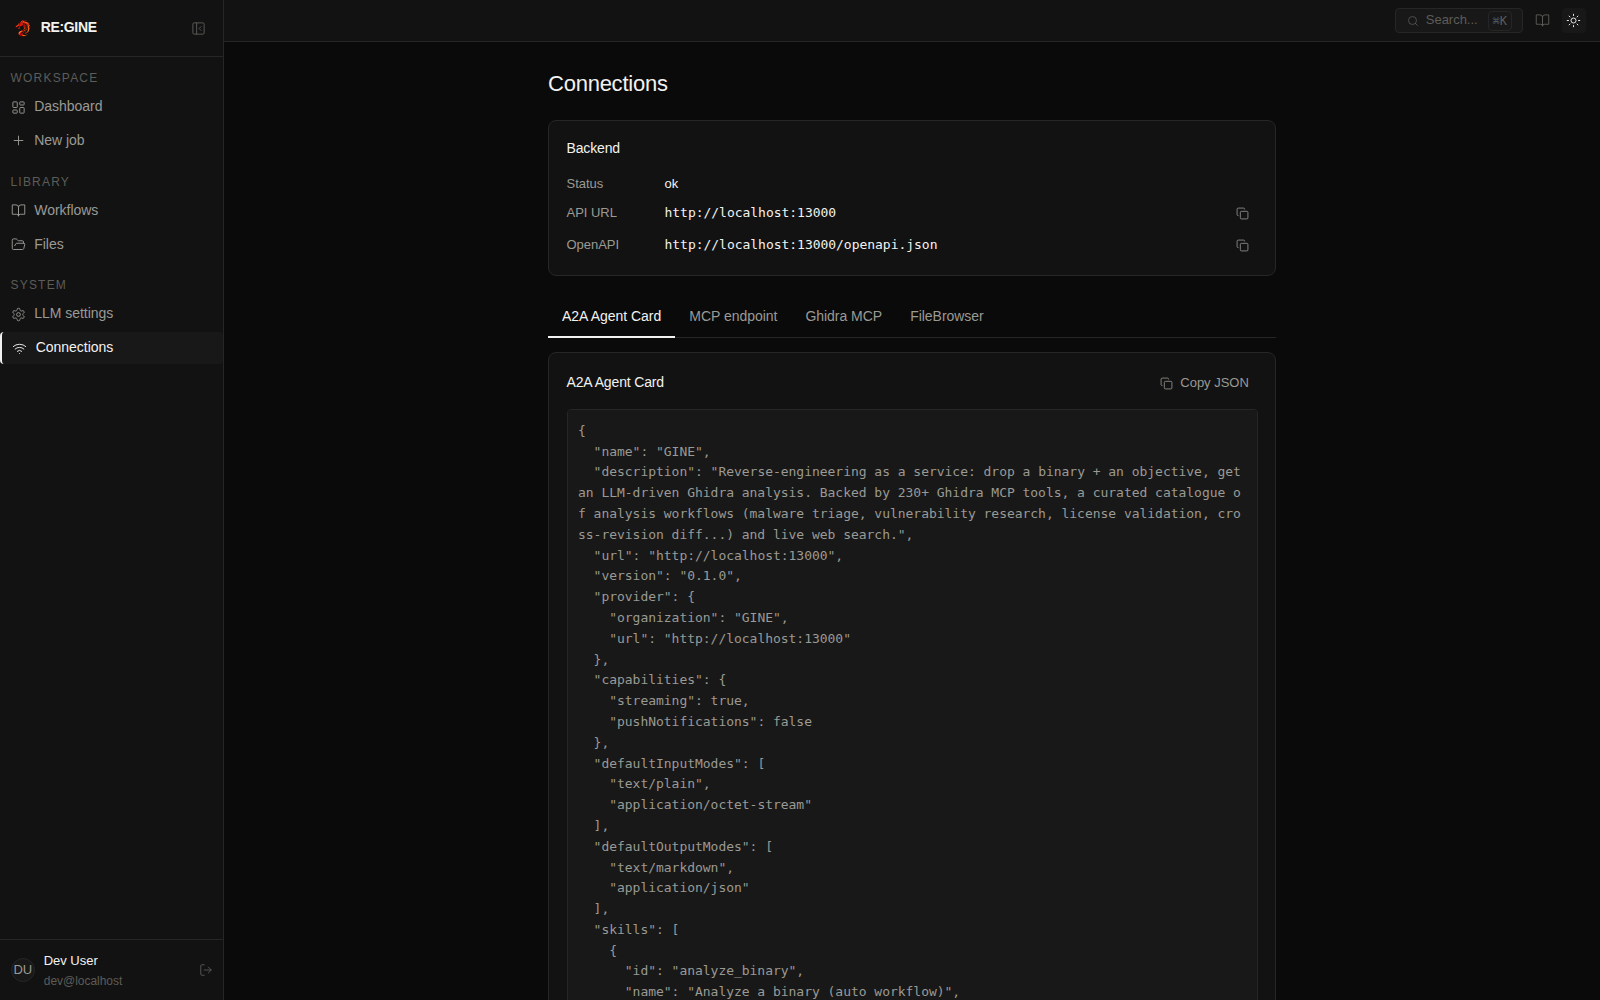Click the "organization": "GINE" JSON line
1600x1000 pixels.
click(x=698, y=618)
